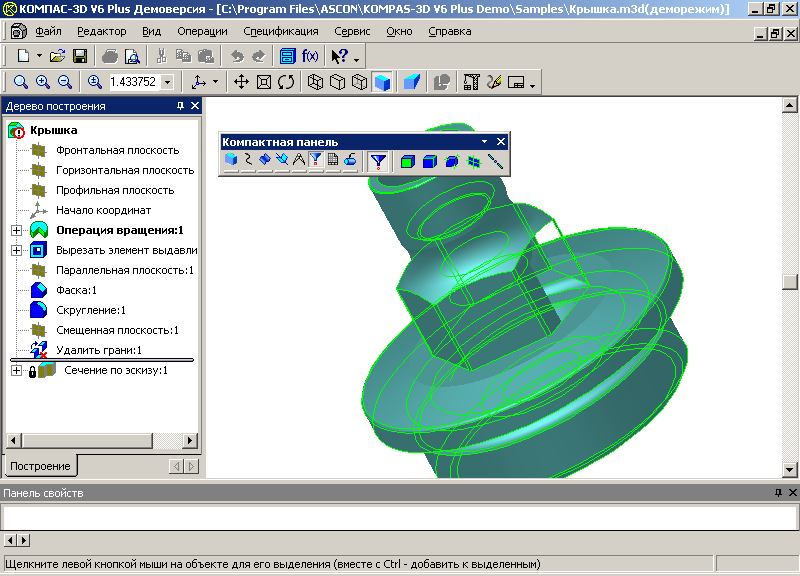Click the Show All fit-to-window icon
Viewport: 800px width, 576px height.
pyautogui.click(x=264, y=82)
